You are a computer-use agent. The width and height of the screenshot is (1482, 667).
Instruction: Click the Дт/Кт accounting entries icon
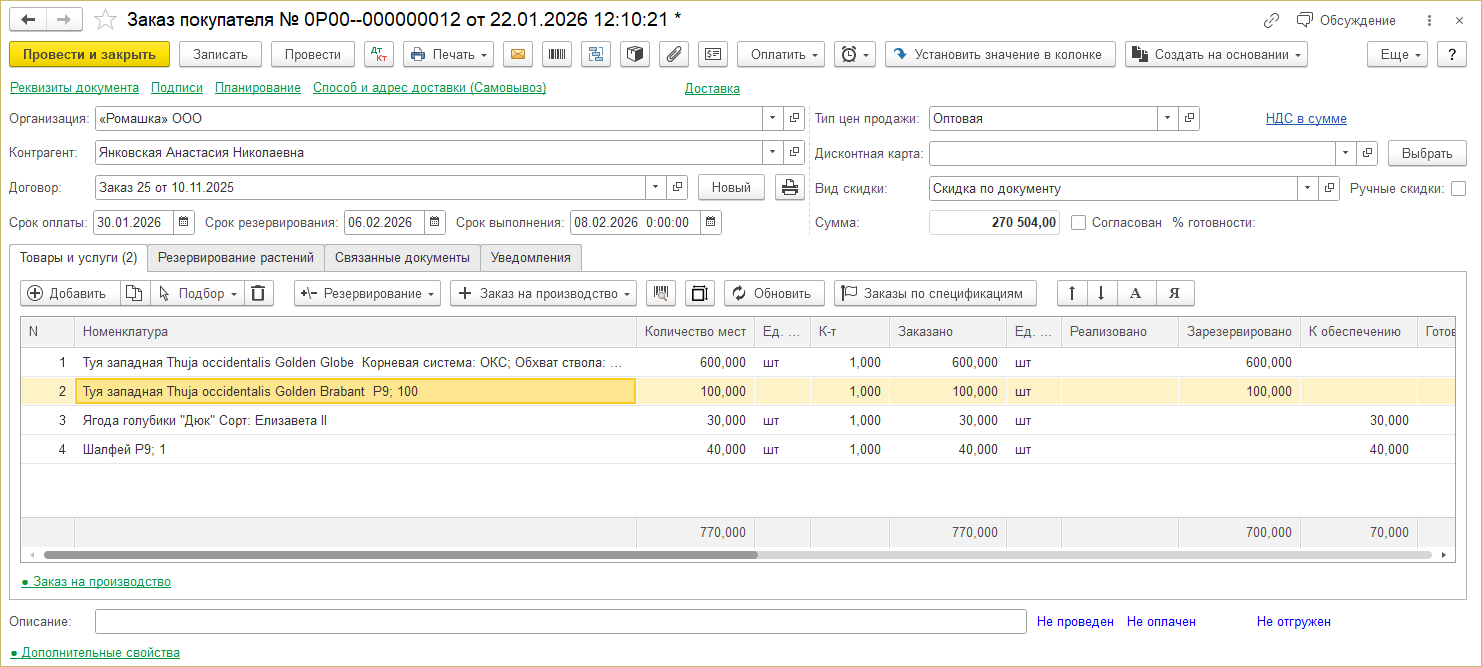[x=380, y=55]
